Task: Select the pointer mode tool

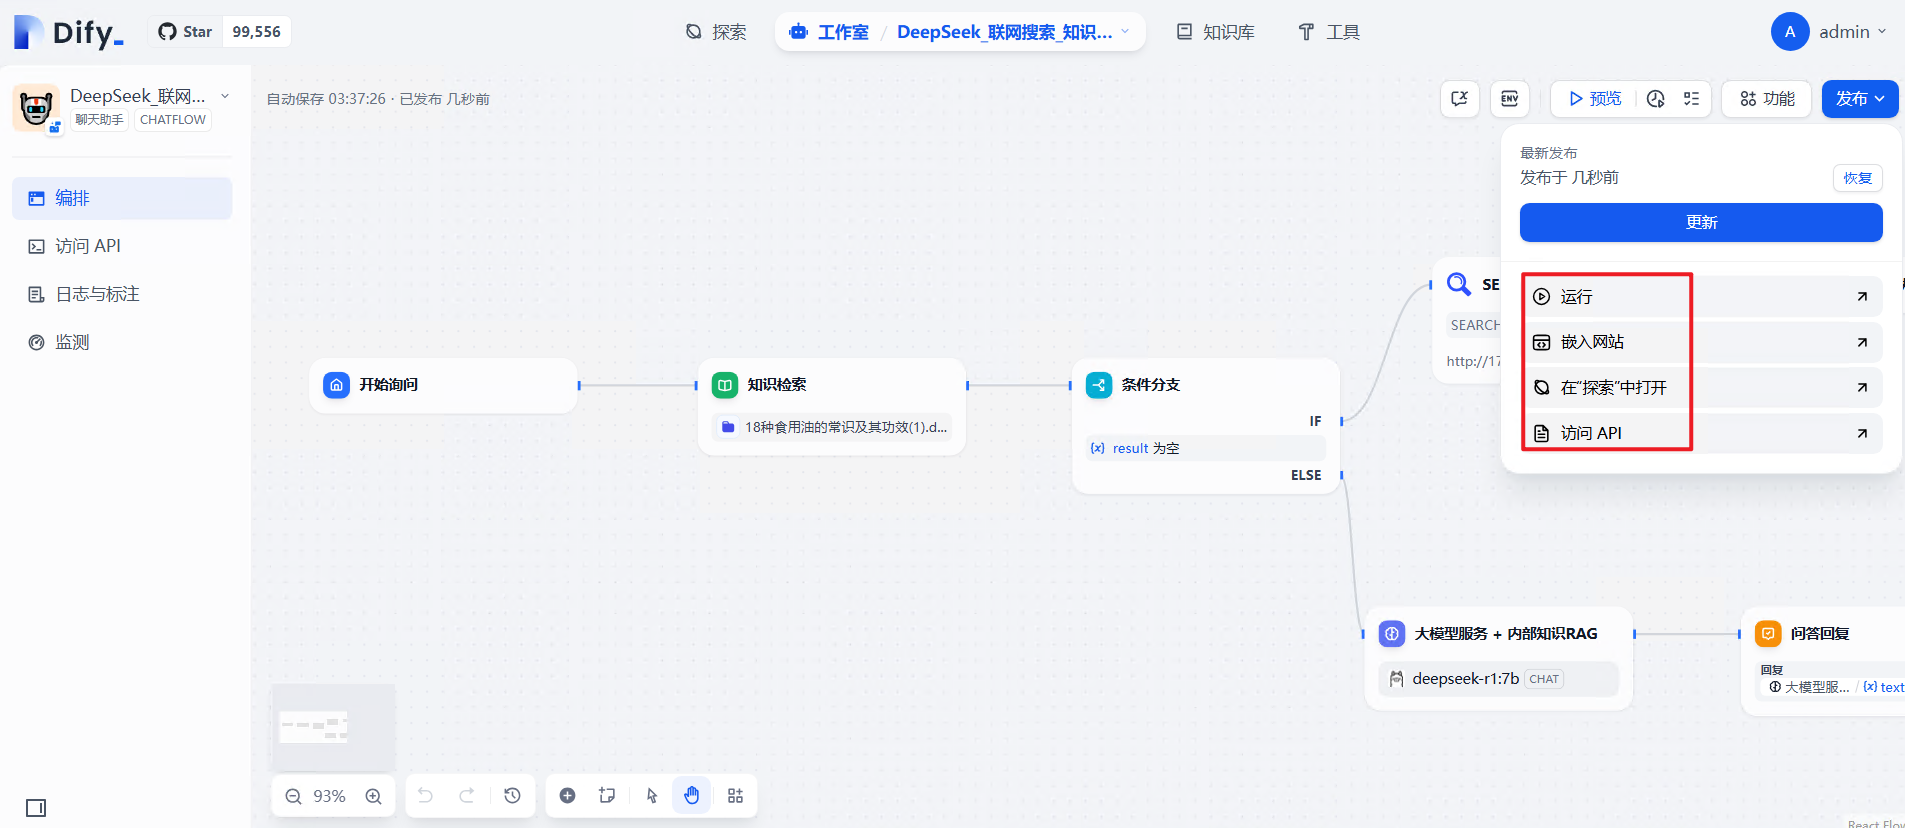Action: click(652, 796)
